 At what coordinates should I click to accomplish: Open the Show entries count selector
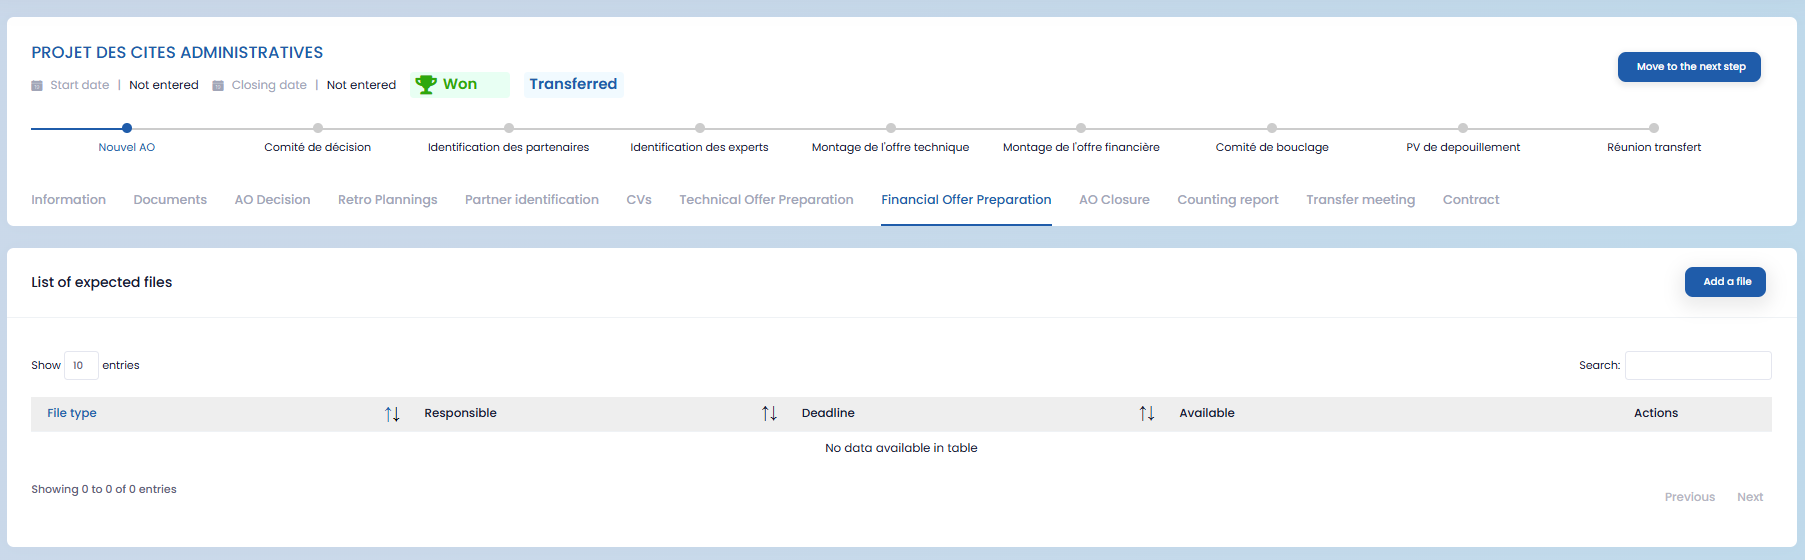[81, 366]
